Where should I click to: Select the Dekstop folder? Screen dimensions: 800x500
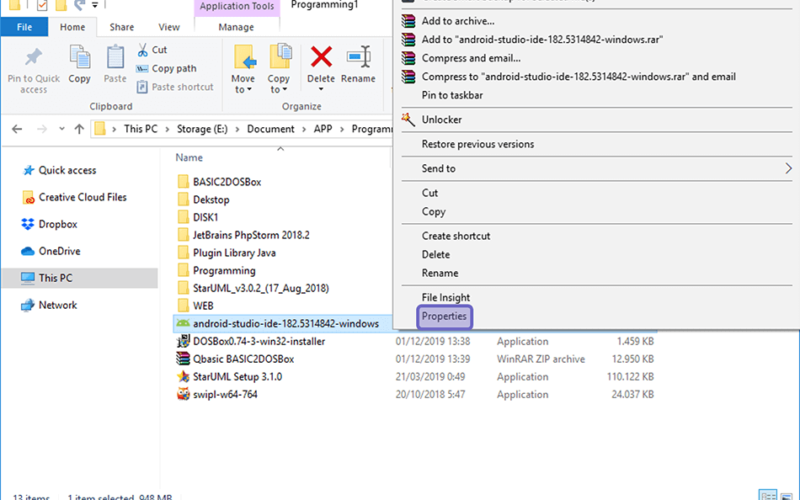[211, 200]
